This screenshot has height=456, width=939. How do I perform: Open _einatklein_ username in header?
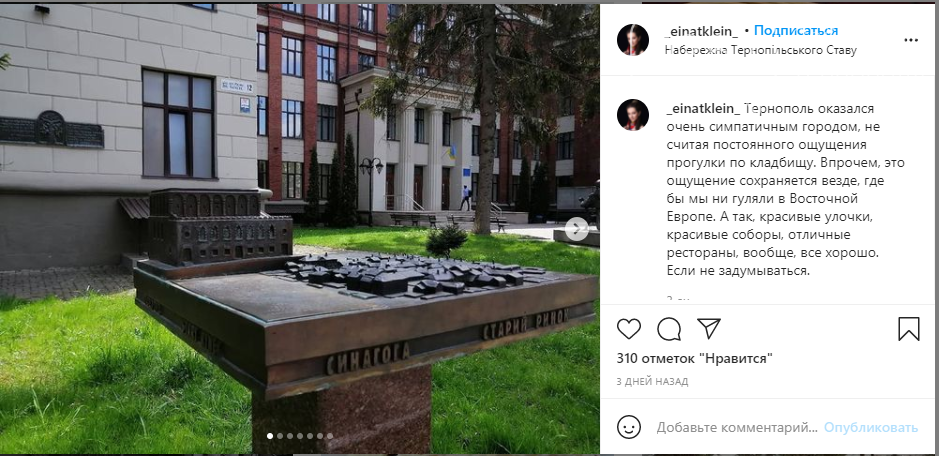pyautogui.click(x=701, y=31)
